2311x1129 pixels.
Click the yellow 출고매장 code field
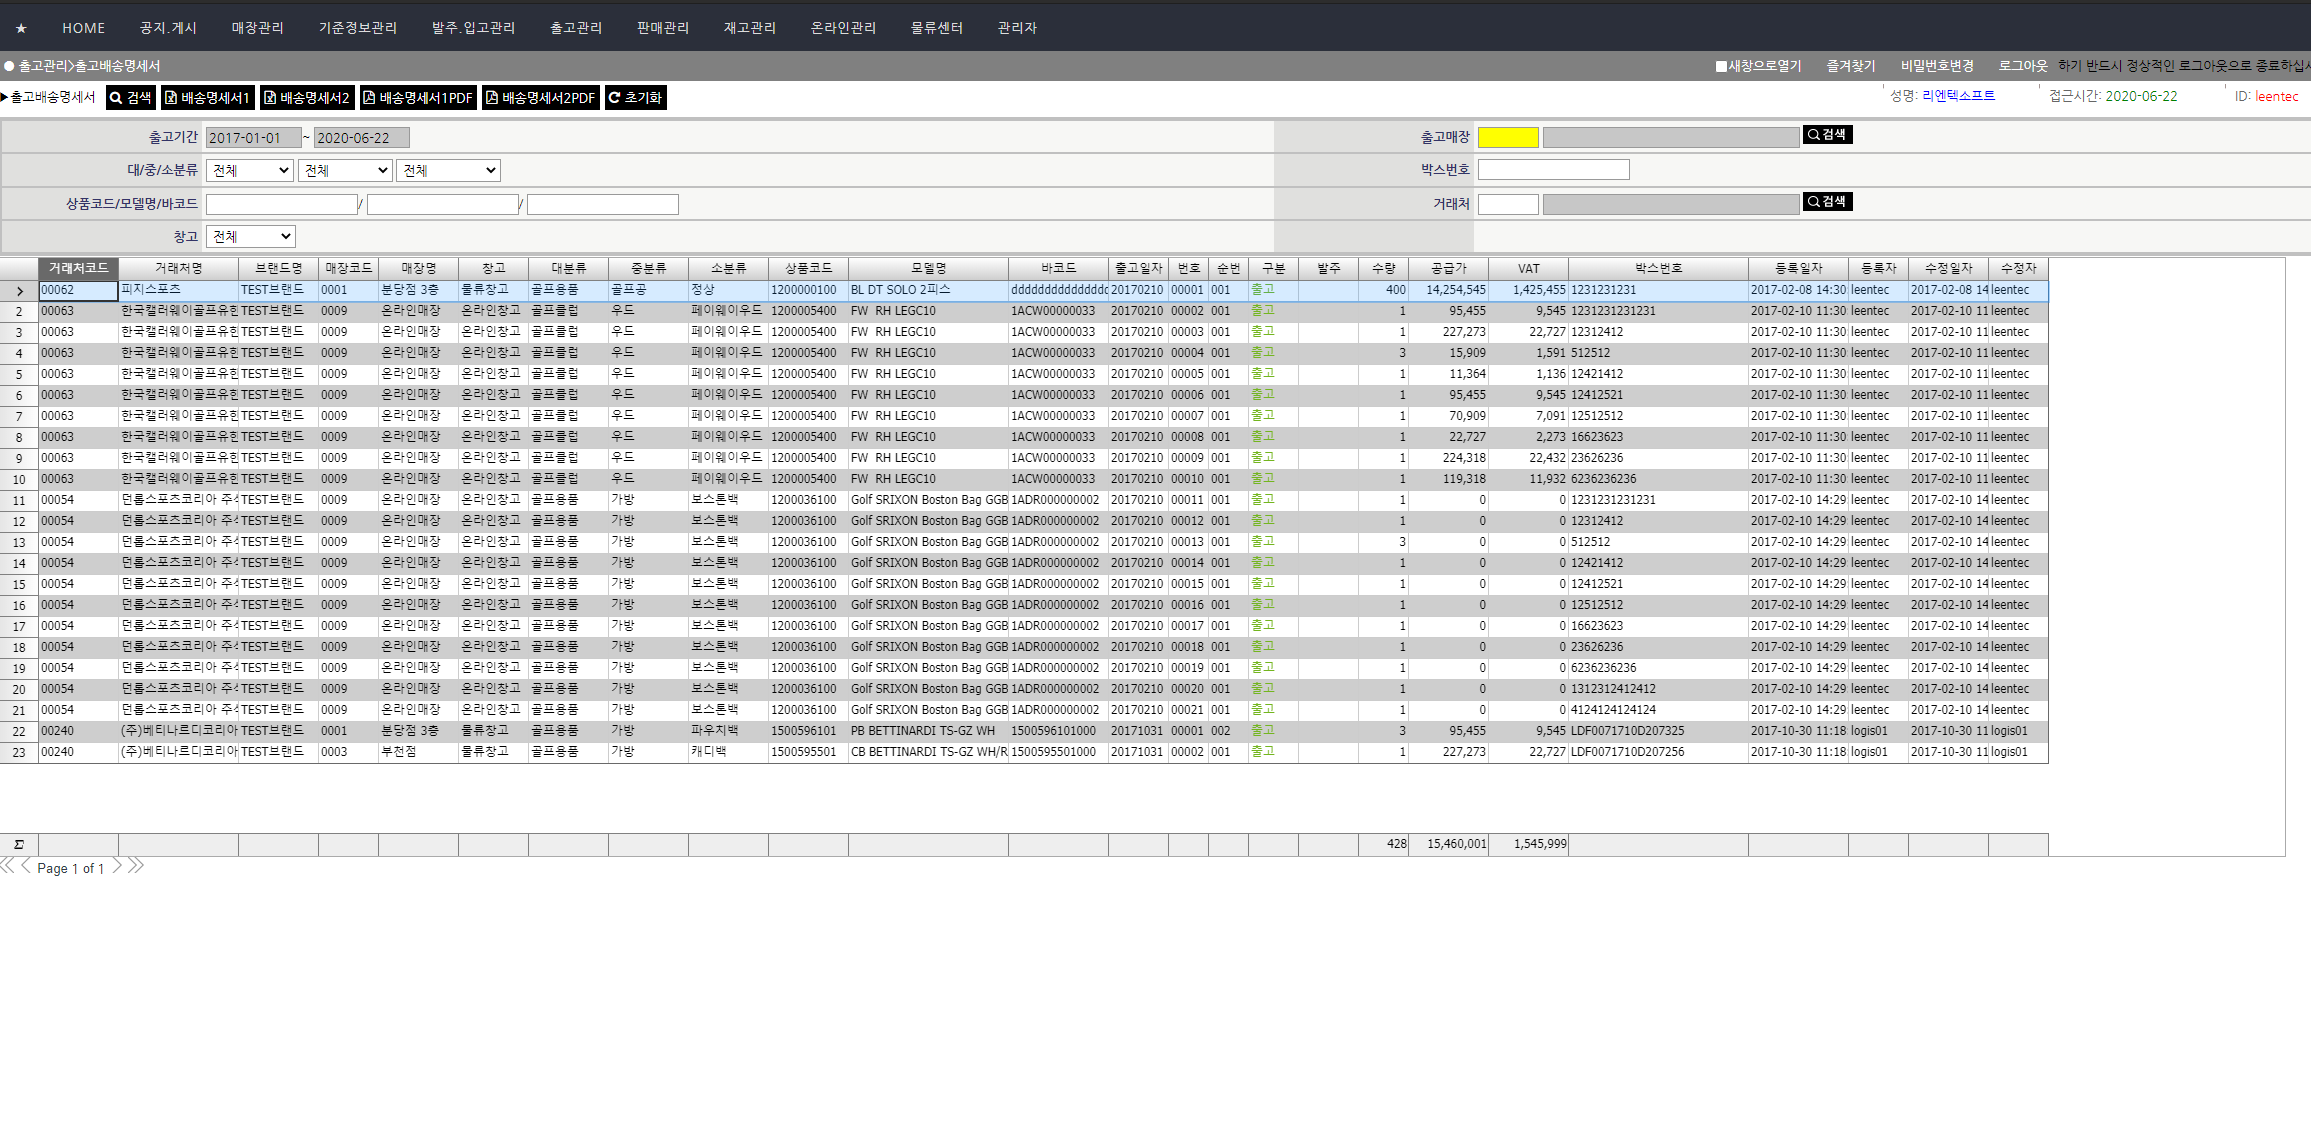click(x=1507, y=138)
